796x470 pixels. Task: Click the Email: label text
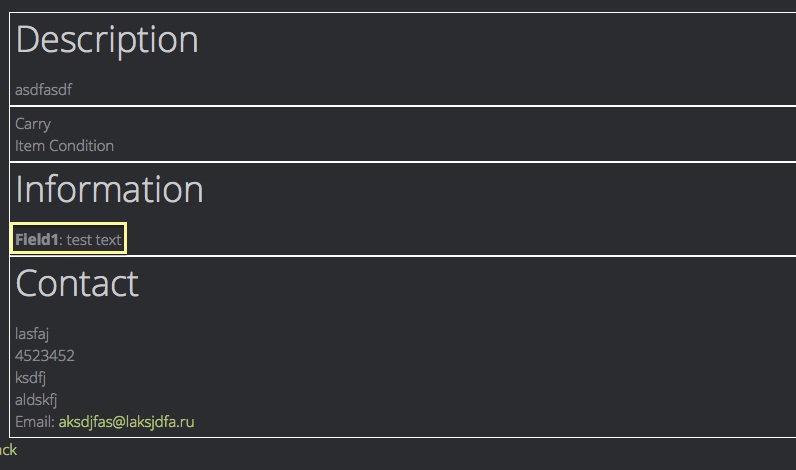coord(35,422)
